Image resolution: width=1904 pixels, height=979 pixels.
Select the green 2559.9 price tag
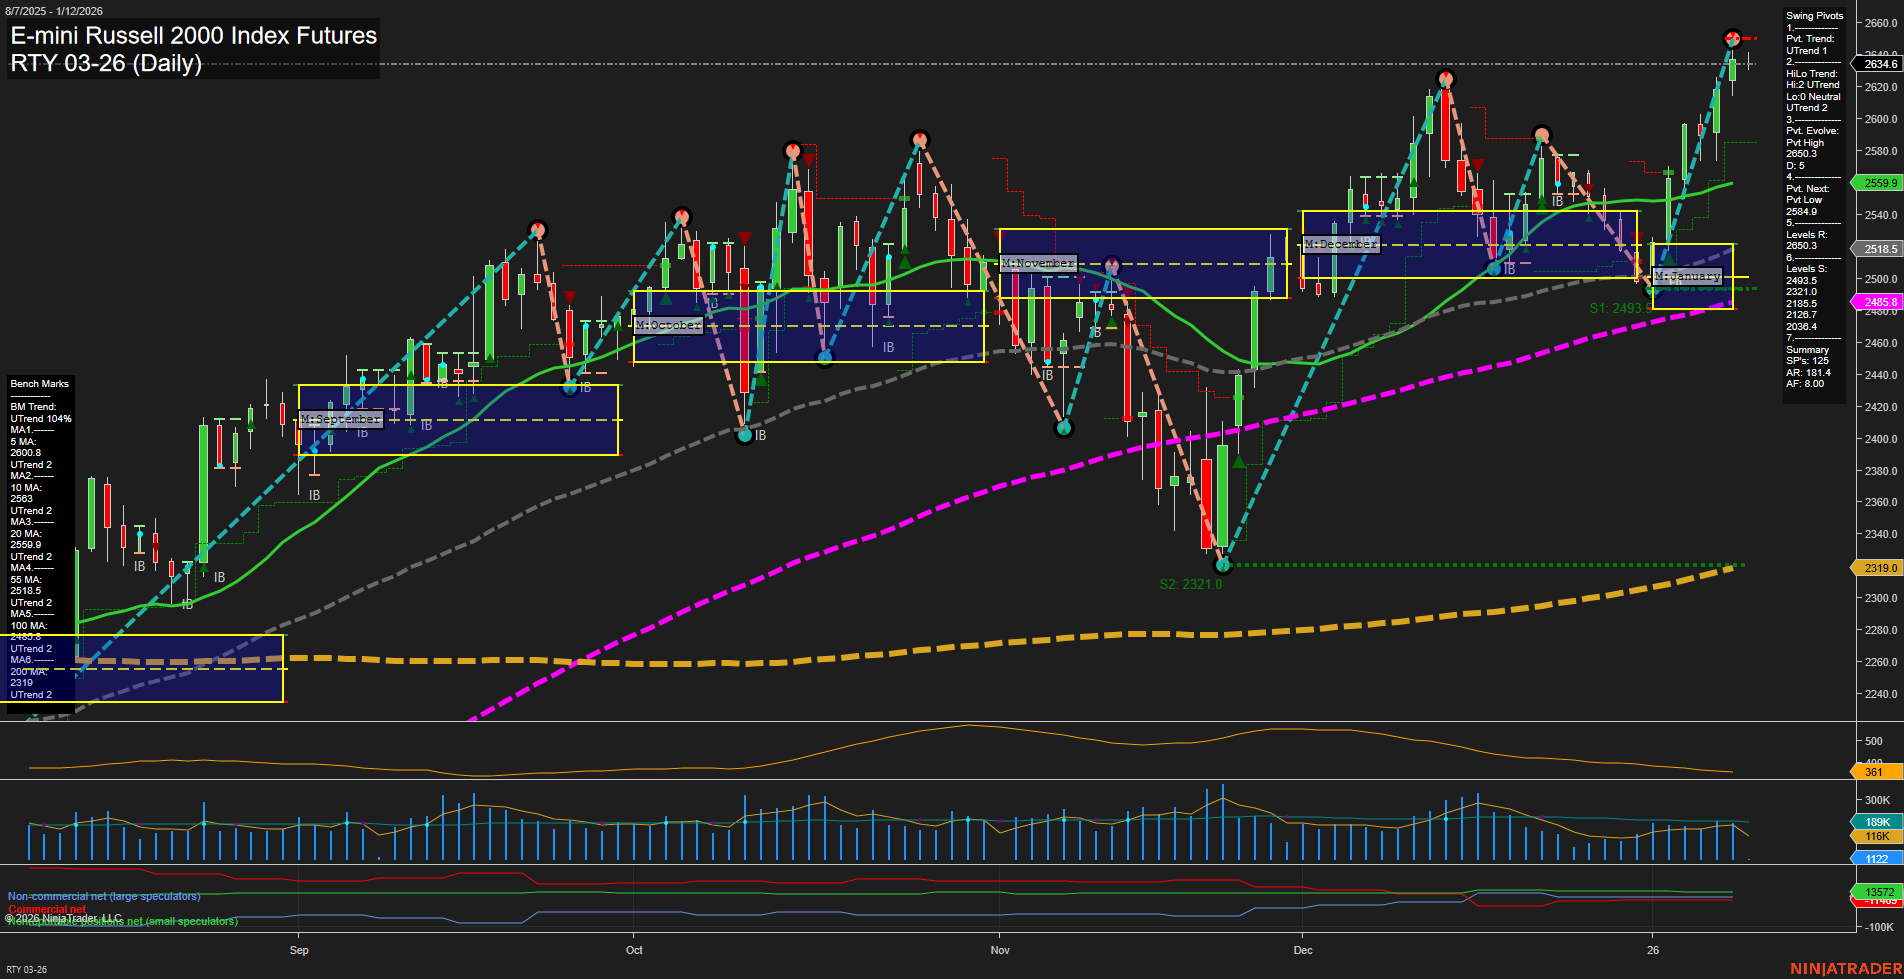click(1878, 183)
